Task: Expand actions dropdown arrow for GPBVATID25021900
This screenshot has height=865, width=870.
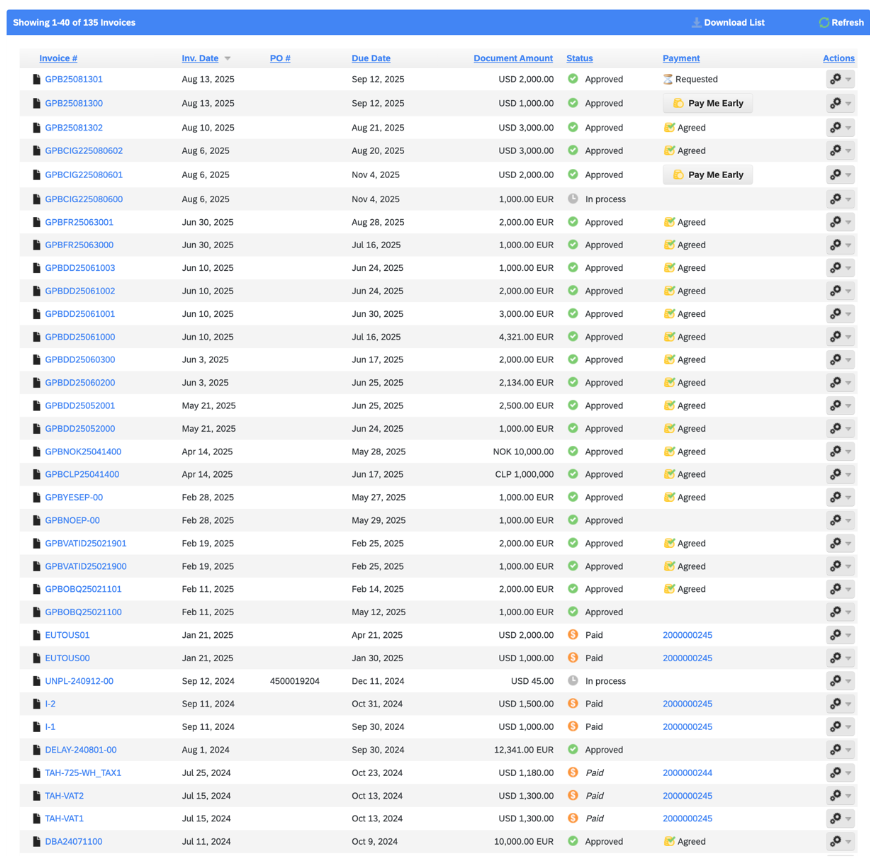Action: [x=848, y=567]
